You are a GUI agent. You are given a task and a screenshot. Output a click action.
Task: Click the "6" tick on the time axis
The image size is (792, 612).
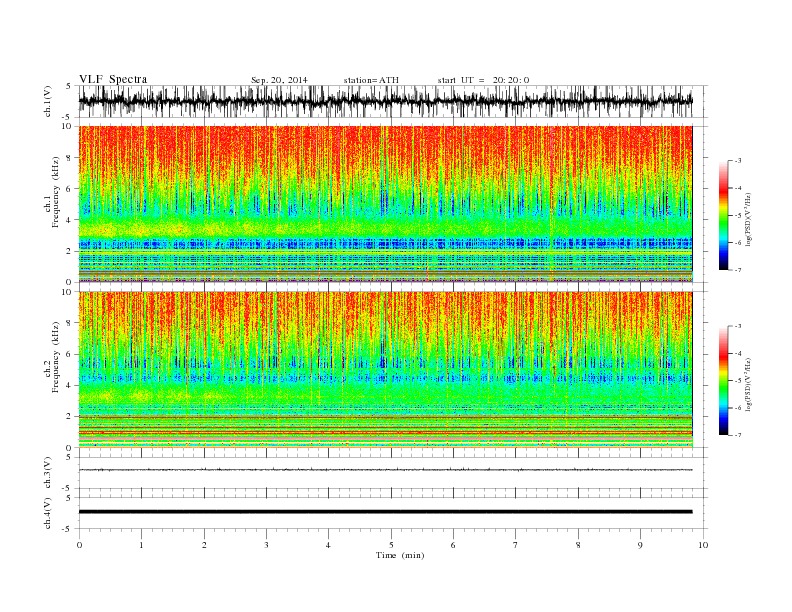coord(453,545)
